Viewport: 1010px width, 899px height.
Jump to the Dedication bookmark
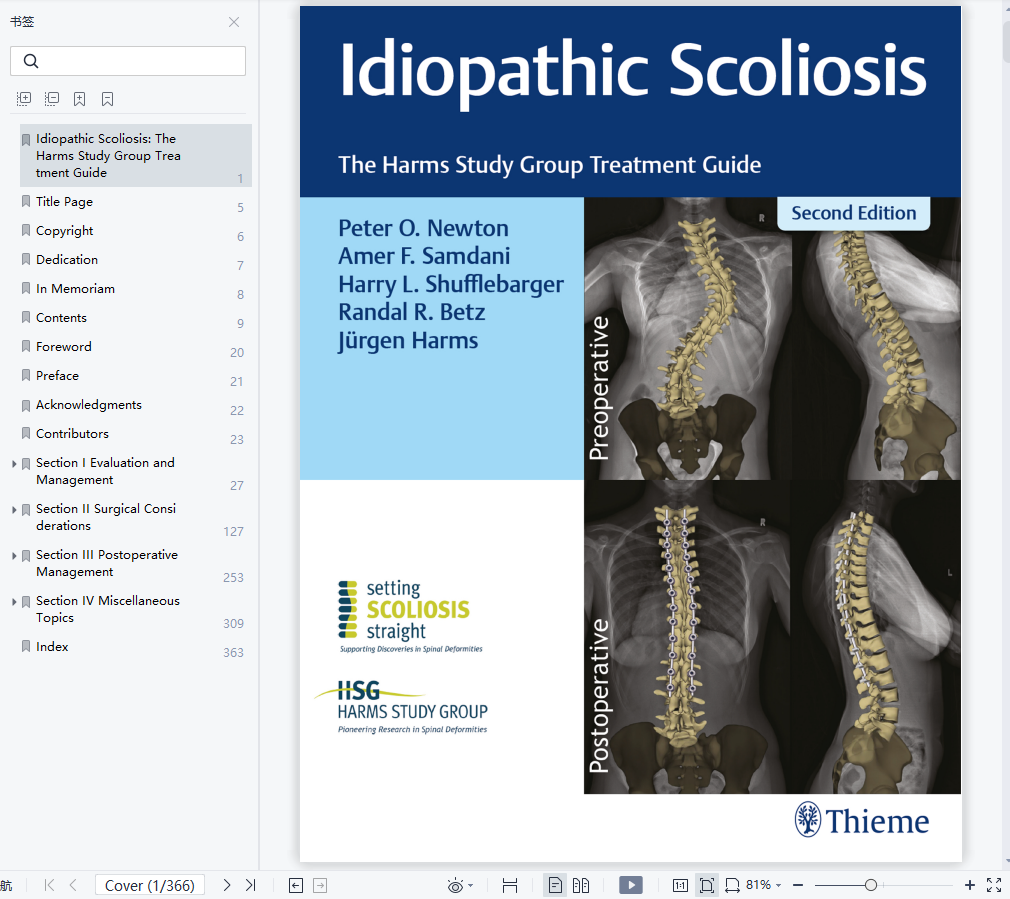coord(67,260)
